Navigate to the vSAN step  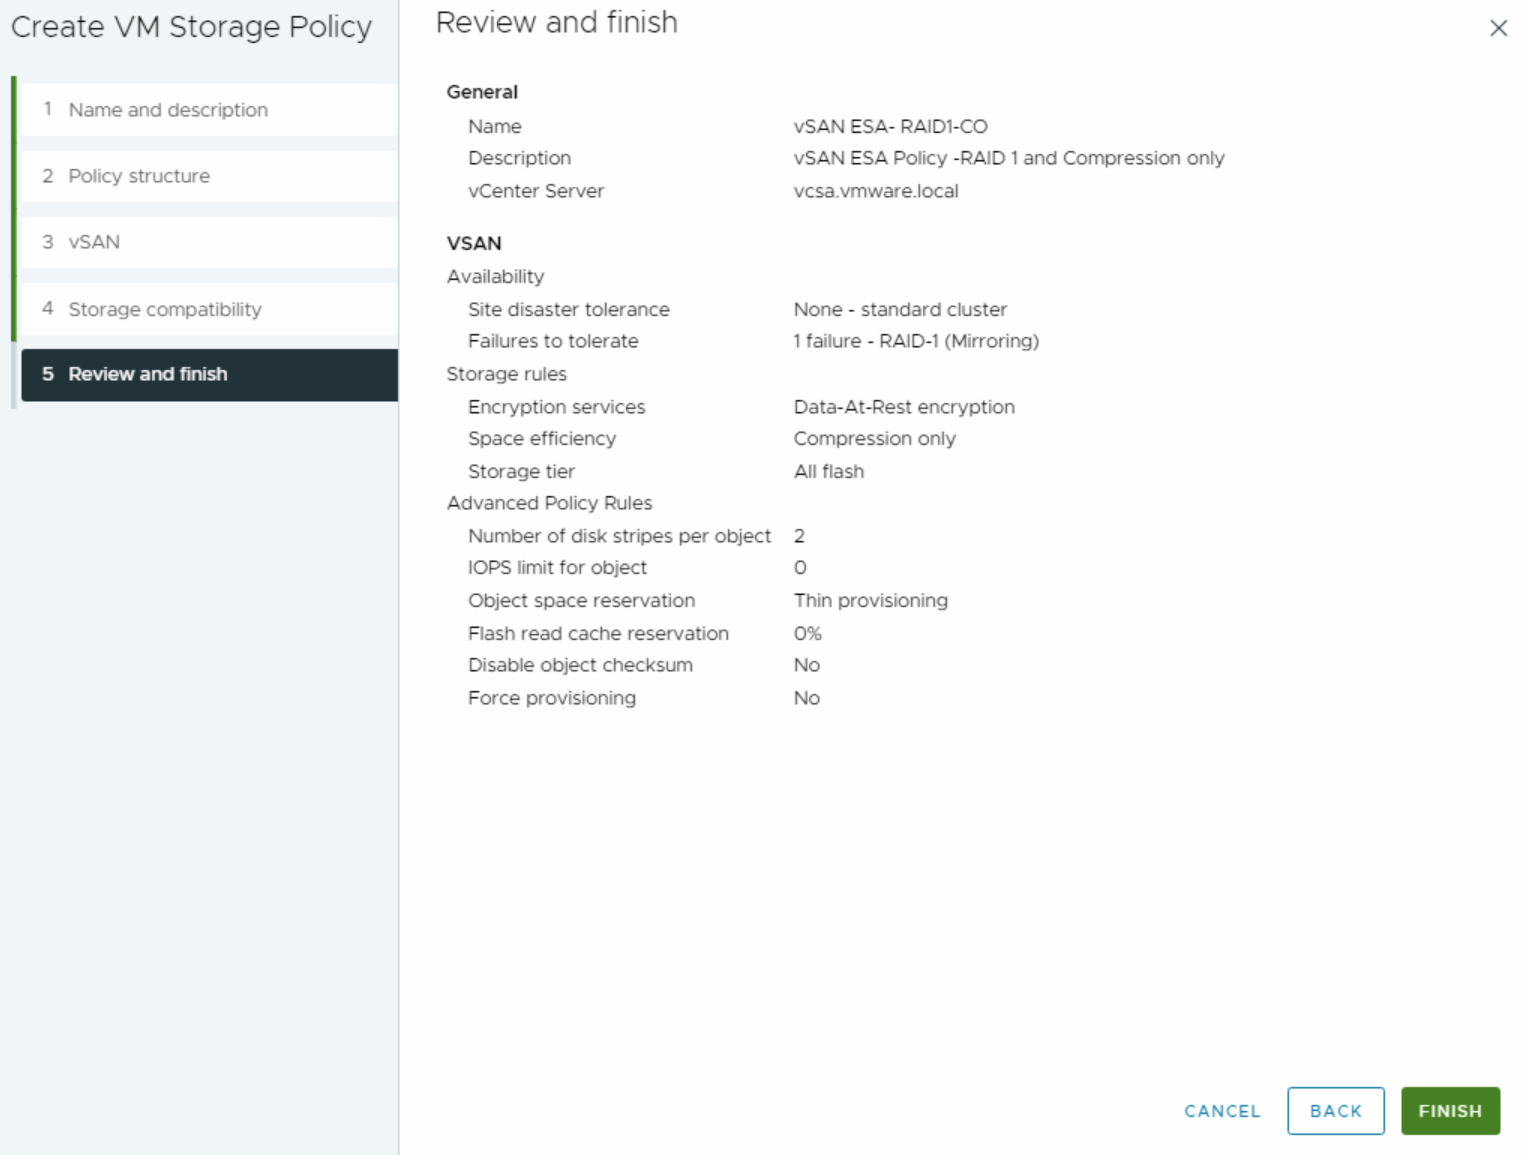pyautogui.click(x=93, y=242)
